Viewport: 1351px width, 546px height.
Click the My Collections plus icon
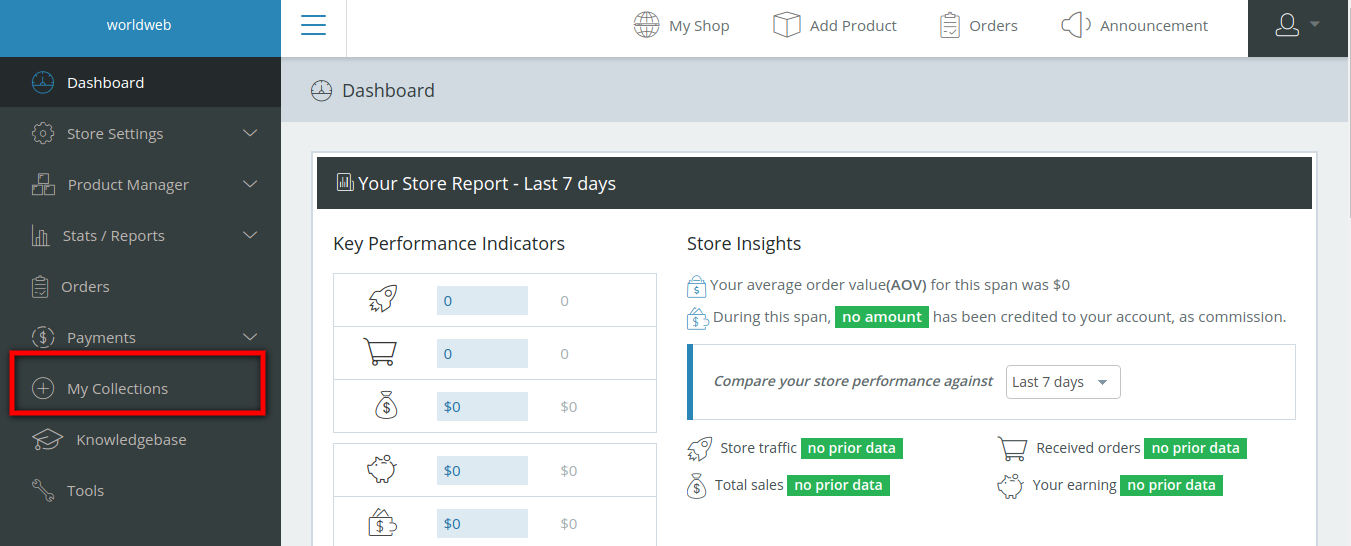[x=43, y=389]
